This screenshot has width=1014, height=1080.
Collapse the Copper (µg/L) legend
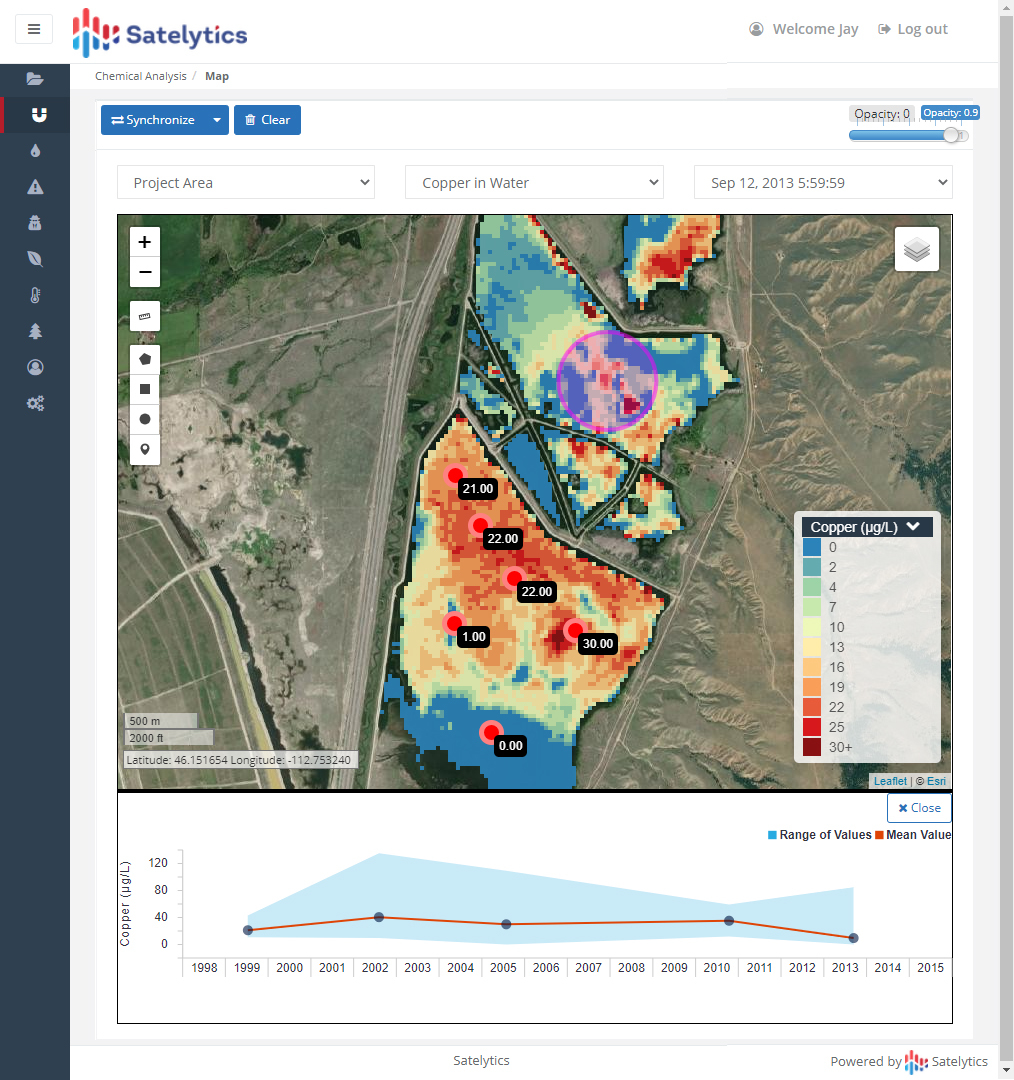(x=913, y=526)
